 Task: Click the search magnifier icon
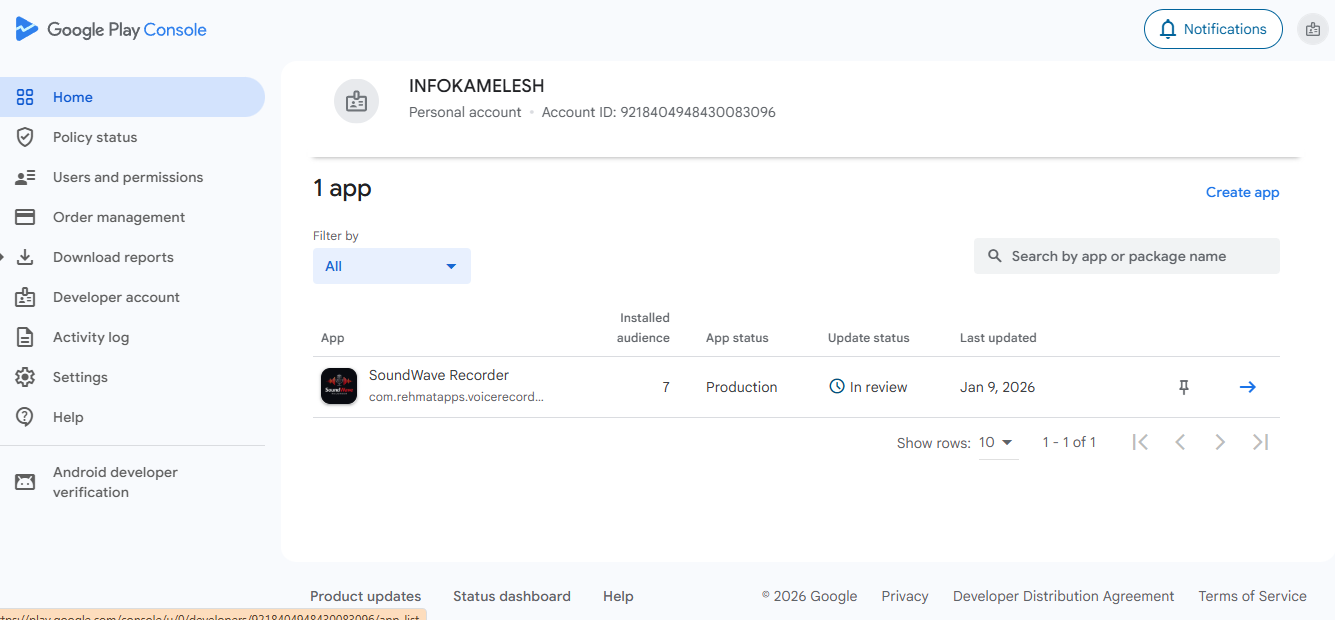click(x=995, y=256)
